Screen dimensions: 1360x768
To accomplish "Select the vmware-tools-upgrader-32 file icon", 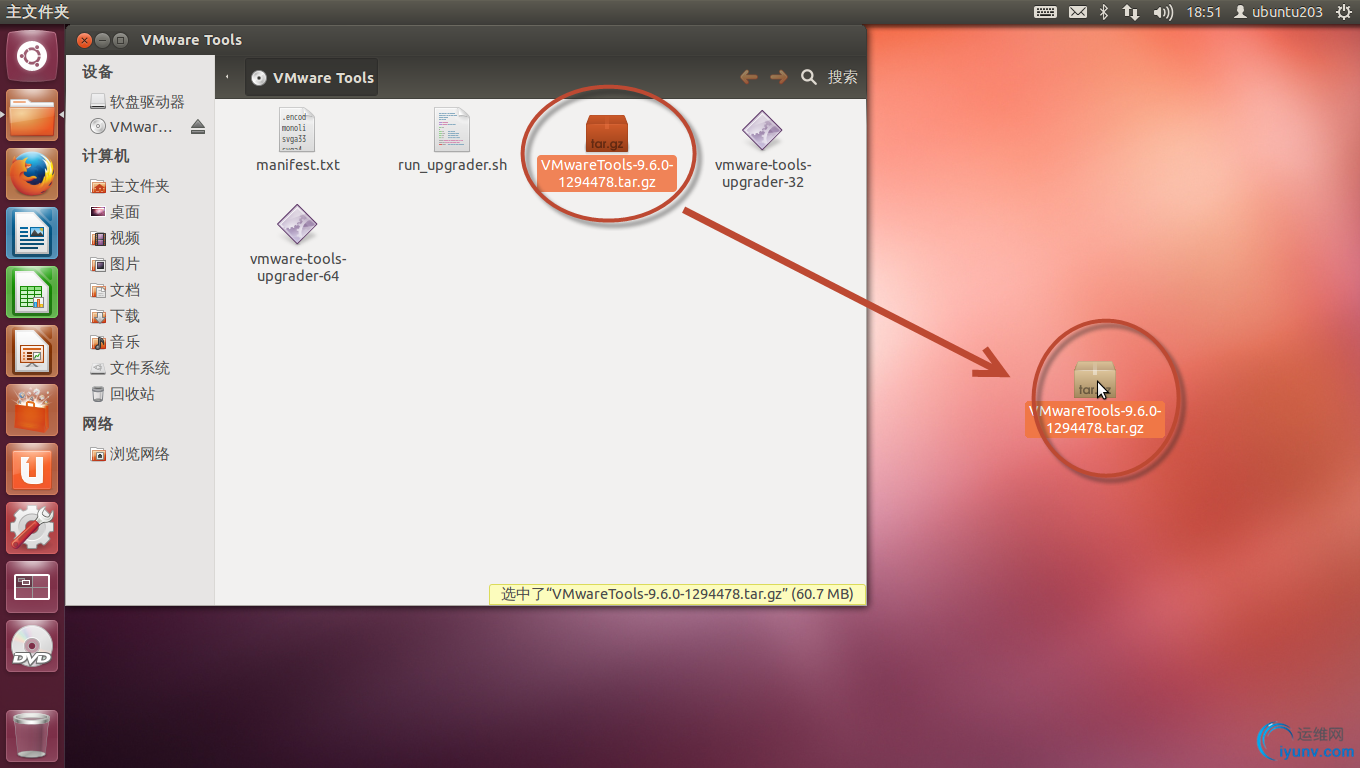I will click(762, 130).
